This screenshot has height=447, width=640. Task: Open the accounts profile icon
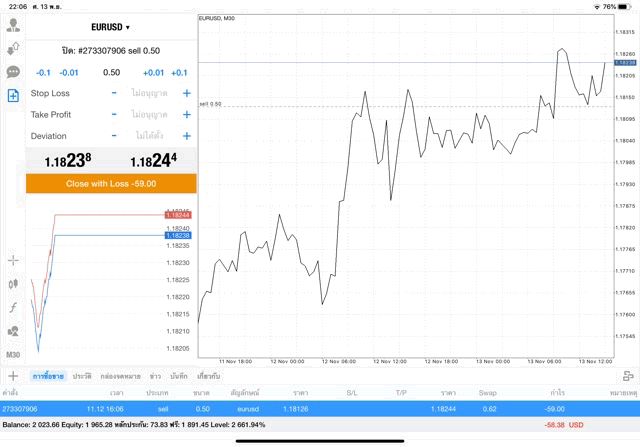click(x=13, y=25)
